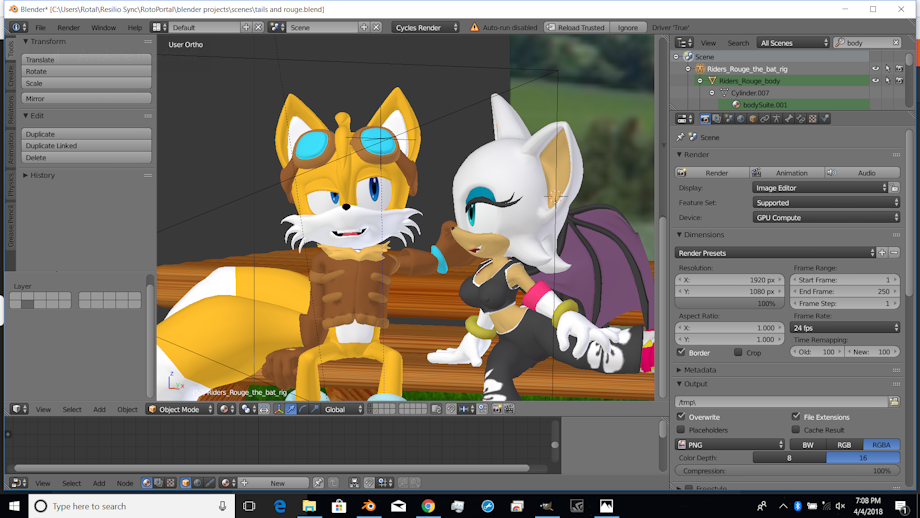Open the top Render menu
The image size is (920, 518).
[x=68, y=28]
